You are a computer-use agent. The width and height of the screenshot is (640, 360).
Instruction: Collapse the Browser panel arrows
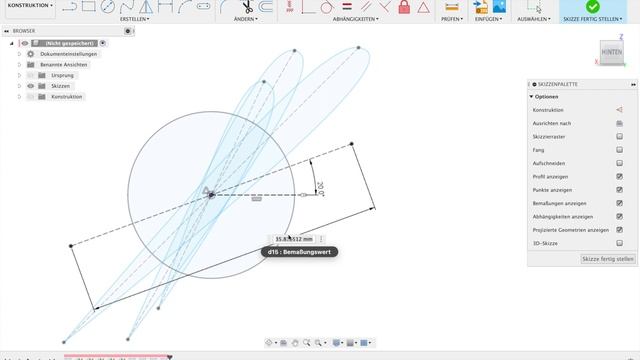(7, 31)
